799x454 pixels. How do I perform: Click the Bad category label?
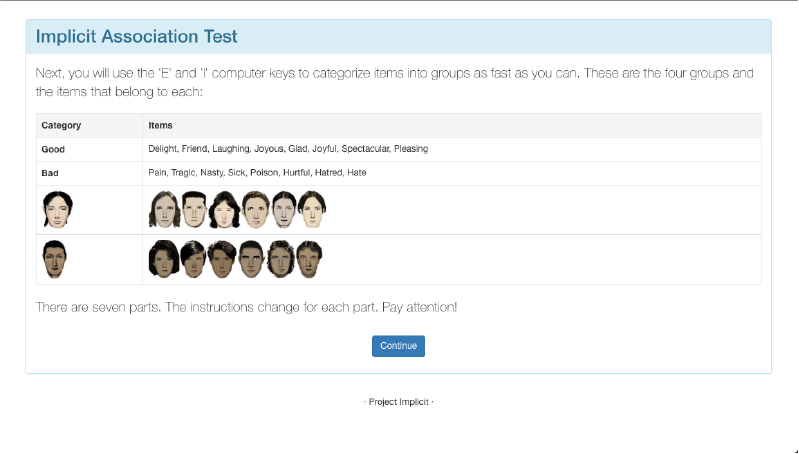pos(50,173)
